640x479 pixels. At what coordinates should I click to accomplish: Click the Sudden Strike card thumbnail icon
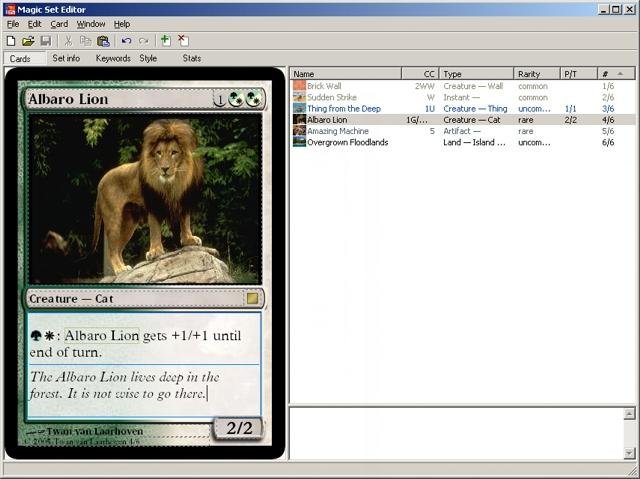click(x=299, y=97)
